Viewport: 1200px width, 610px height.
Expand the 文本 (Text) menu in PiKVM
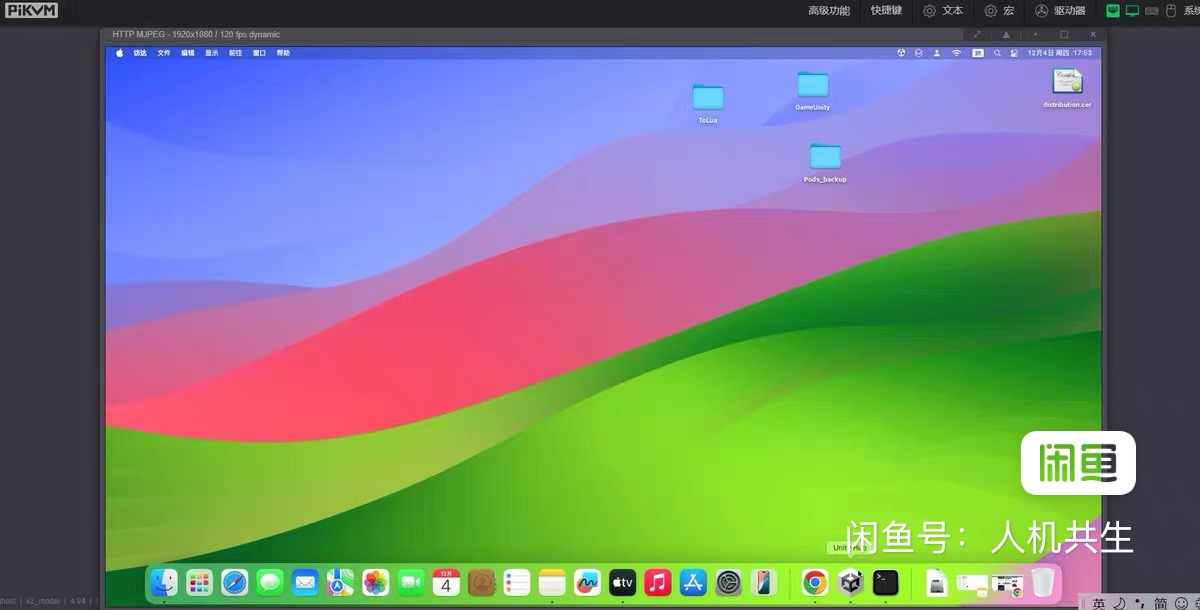(x=943, y=11)
